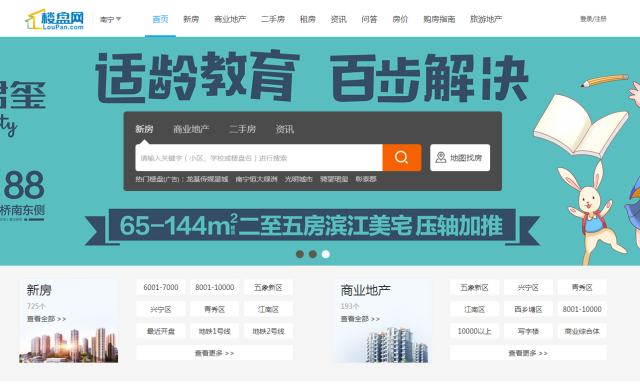Click the LouPan.com house logo
This screenshot has width=640, height=384.
point(55,19)
